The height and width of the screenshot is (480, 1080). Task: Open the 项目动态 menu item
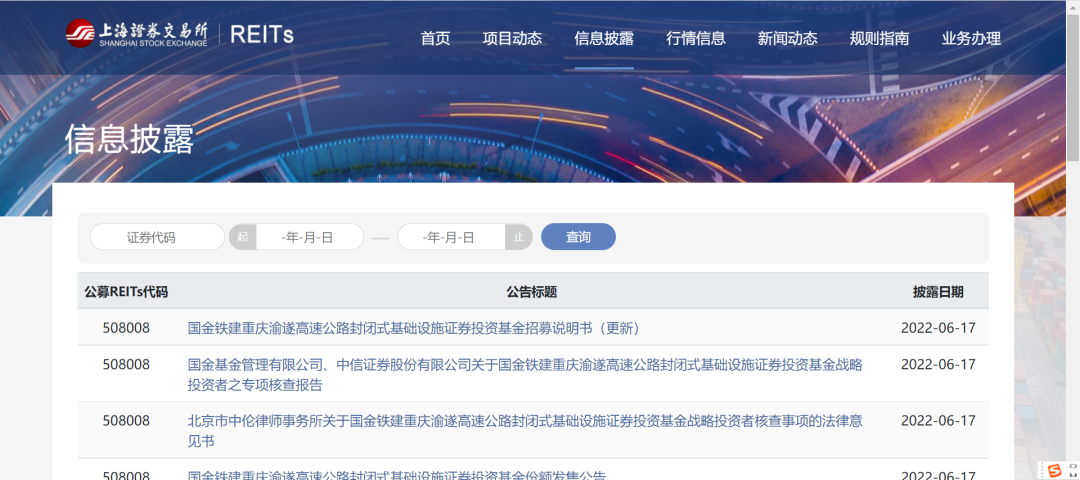click(x=512, y=39)
